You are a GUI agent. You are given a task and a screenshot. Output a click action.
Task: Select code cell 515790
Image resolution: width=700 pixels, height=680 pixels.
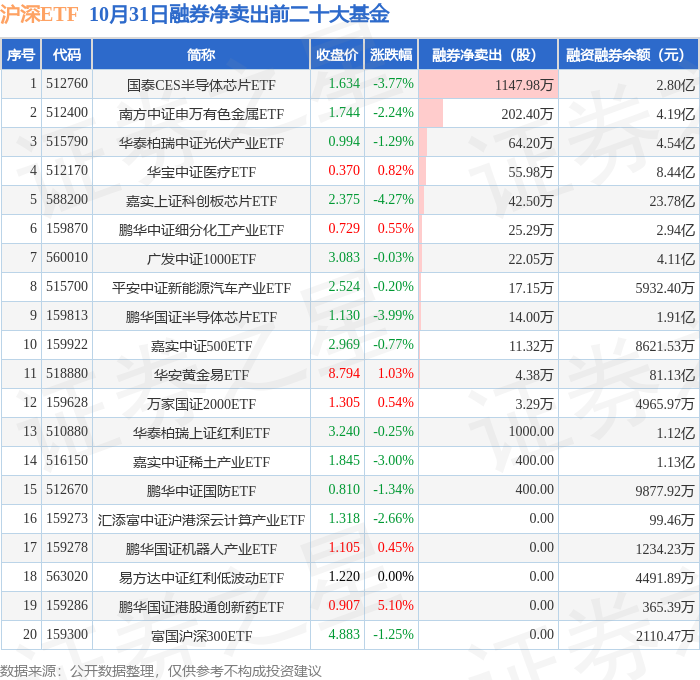pyautogui.click(x=67, y=142)
